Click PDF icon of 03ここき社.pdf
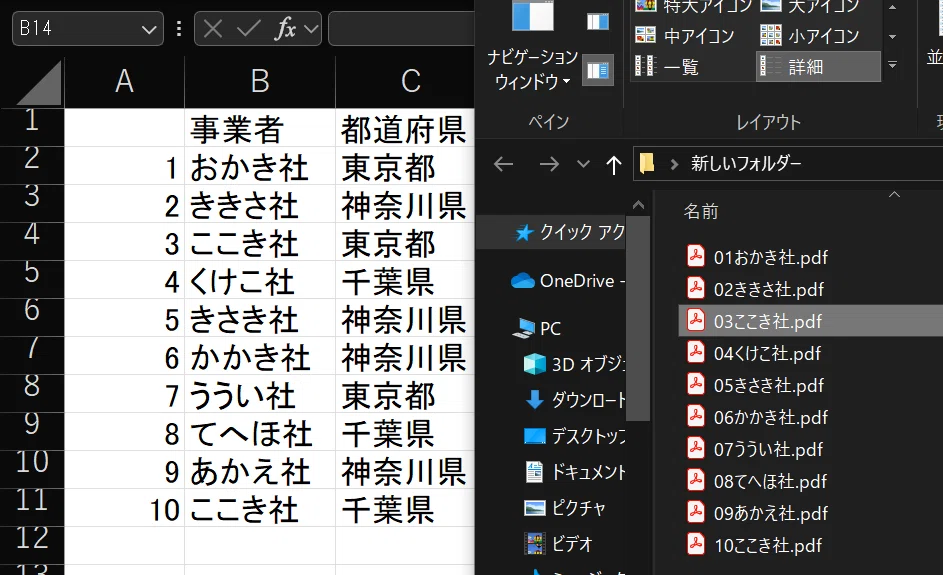This screenshot has height=575, width=943. click(695, 321)
